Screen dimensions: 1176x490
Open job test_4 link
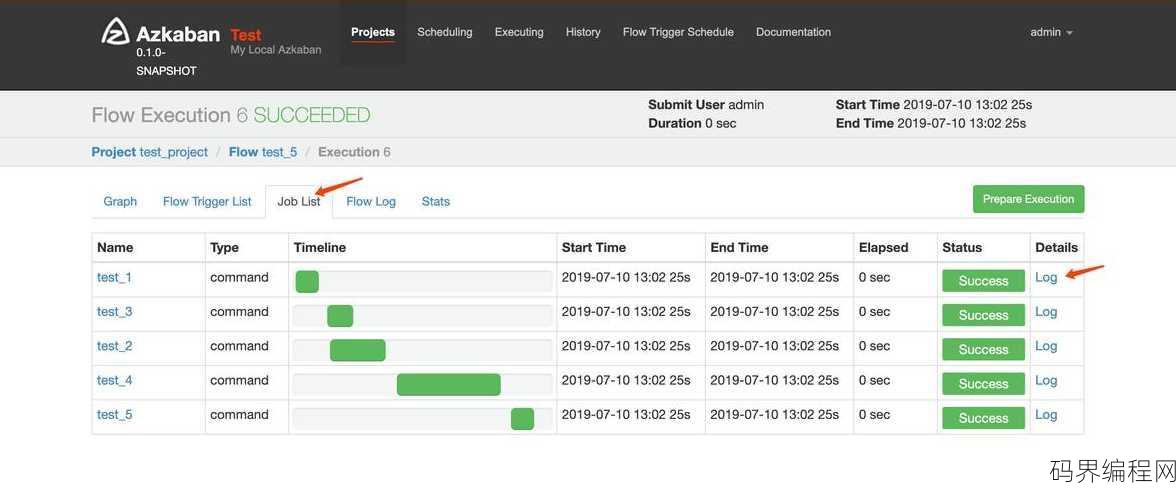[x=114, y=380]
